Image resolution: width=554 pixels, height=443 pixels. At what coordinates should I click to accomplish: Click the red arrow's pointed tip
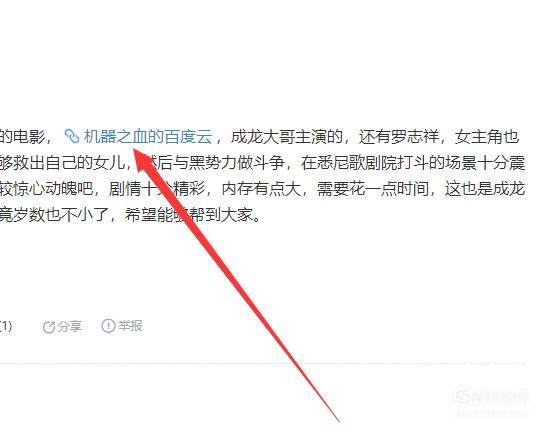click(x=134, y=150)
